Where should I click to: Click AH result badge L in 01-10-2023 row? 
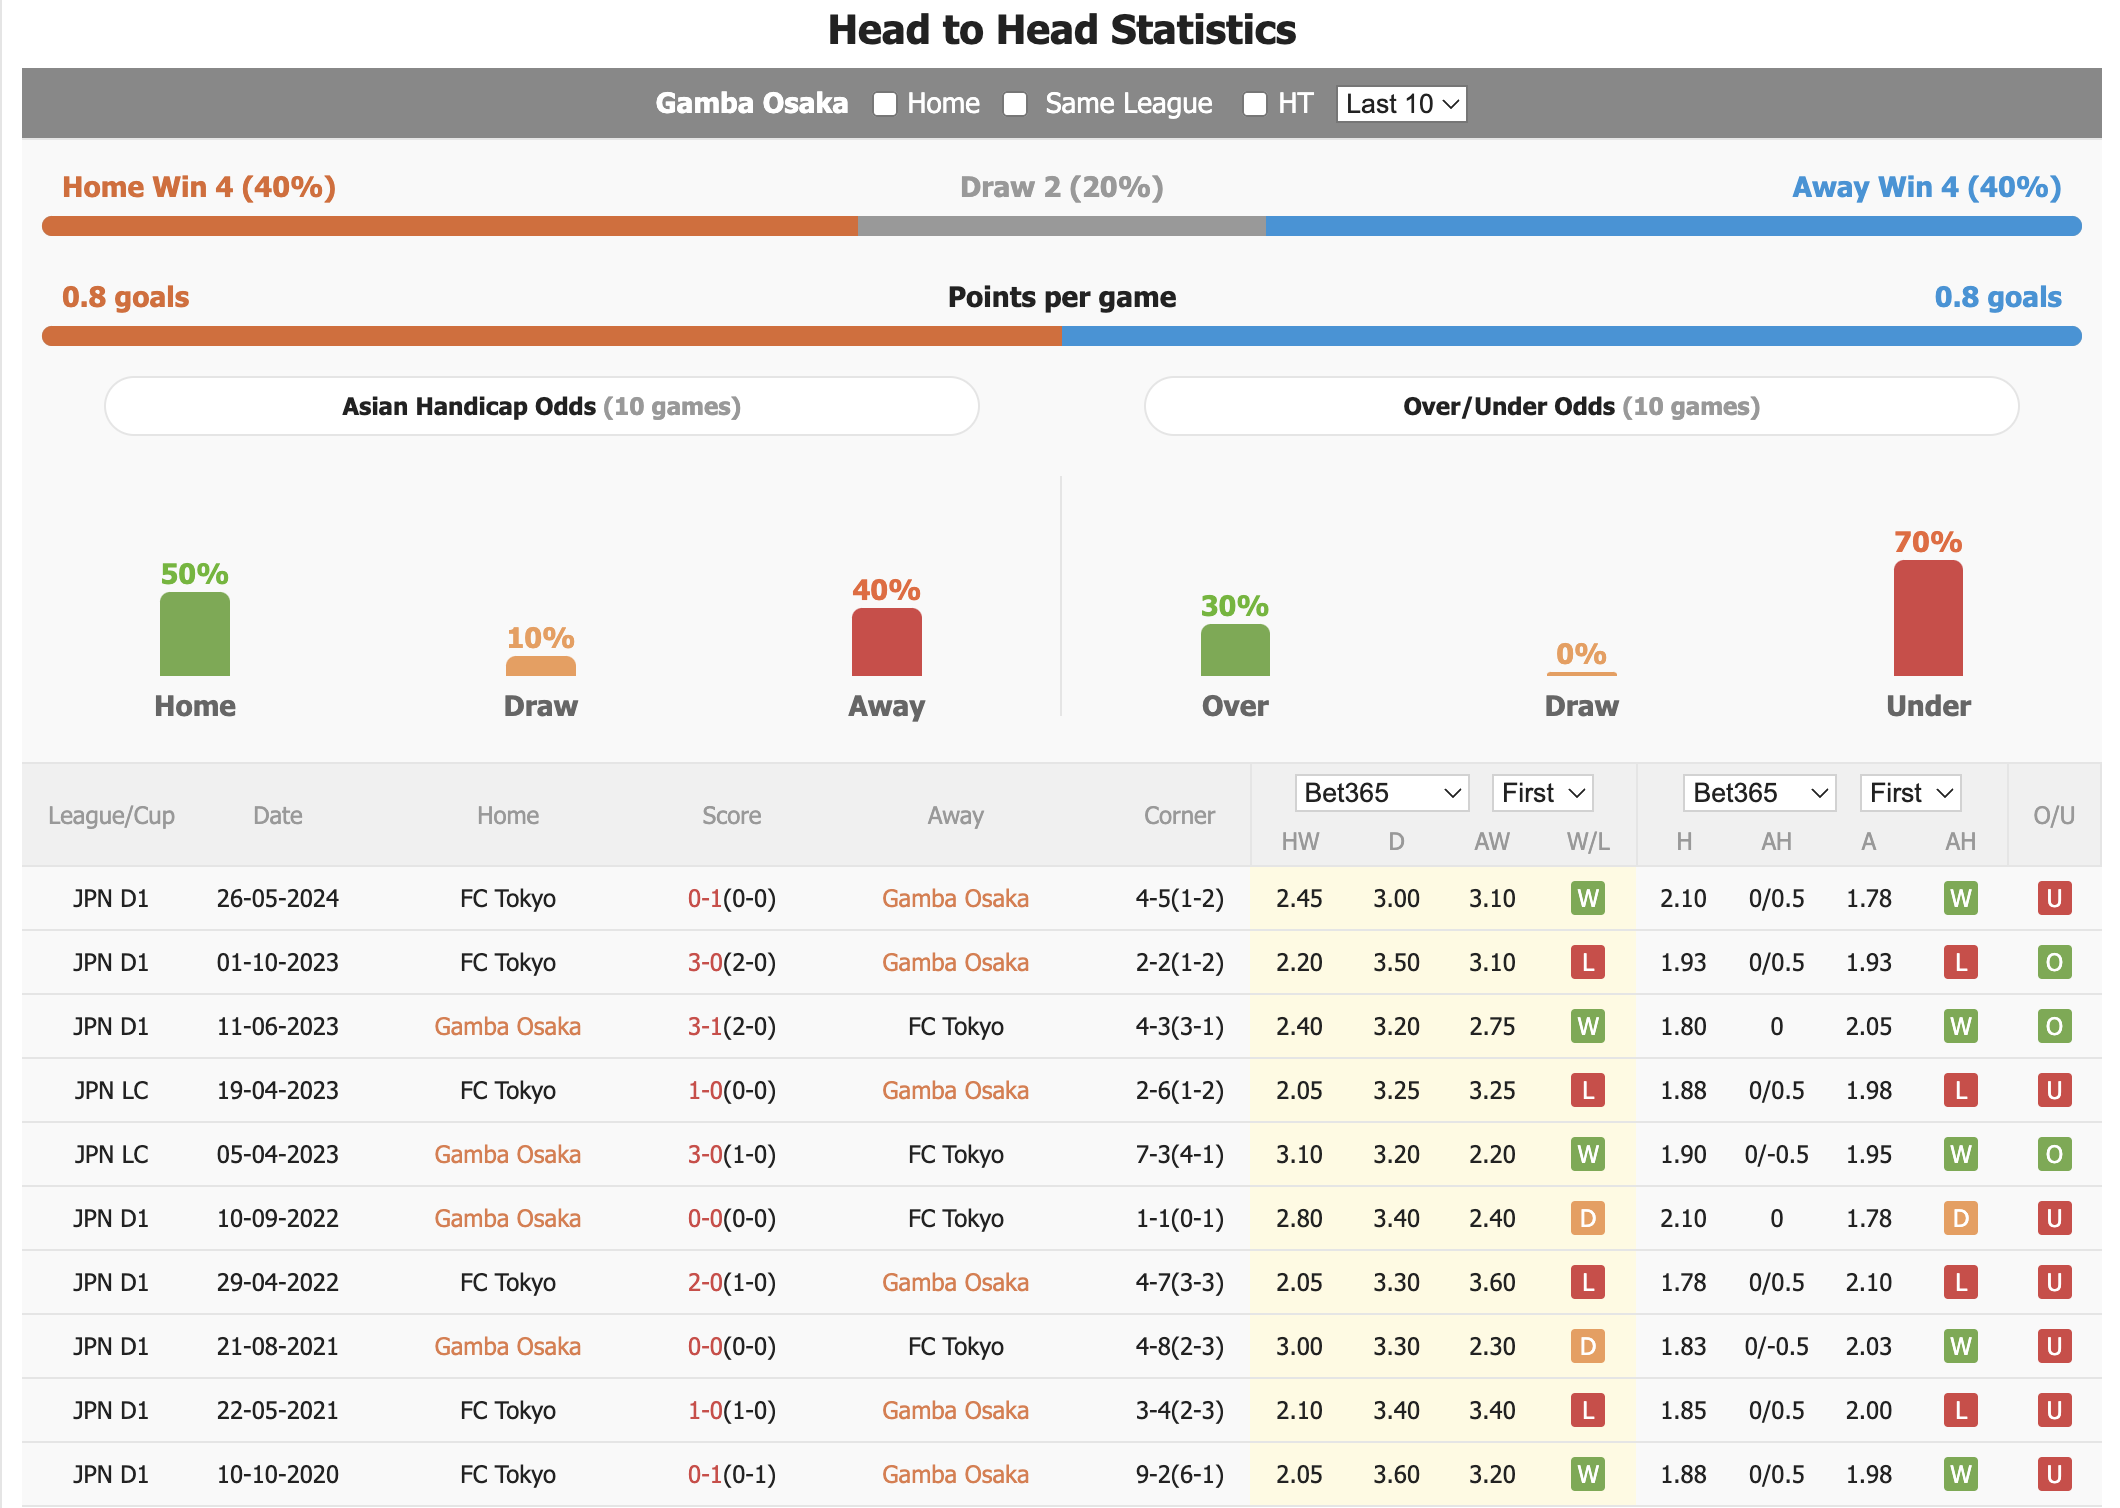(x=1961, y=962)
